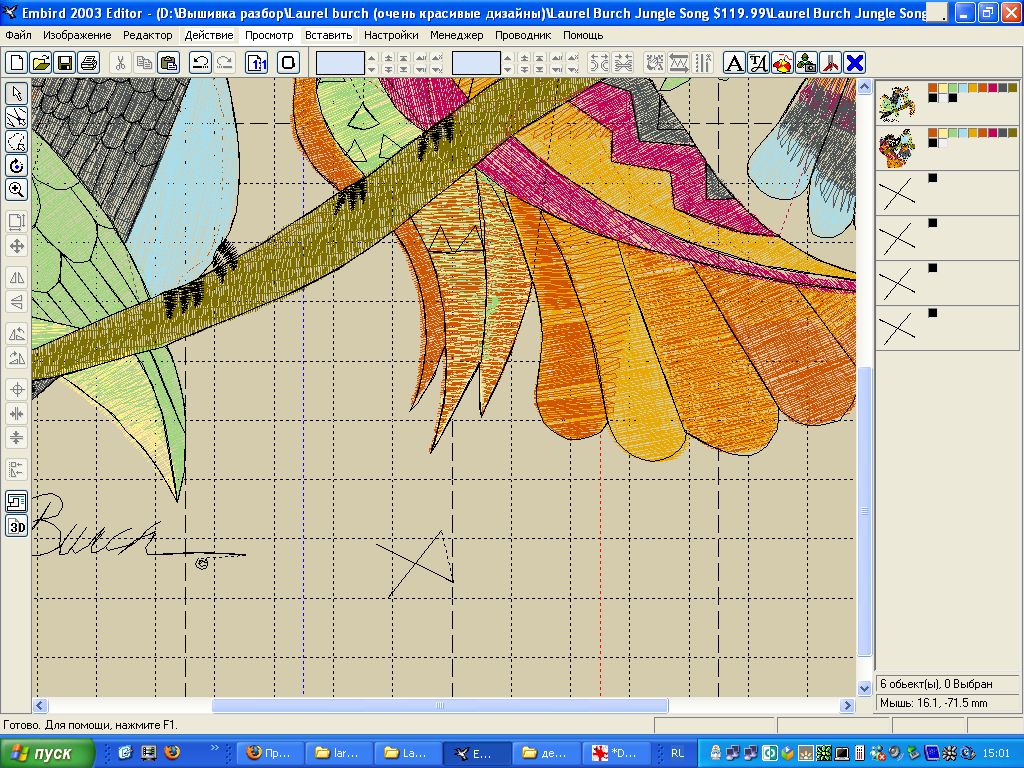The height and width of the screenshot is (768, 1024).
Task: Open the Файл menu
Action: point(18,35)
